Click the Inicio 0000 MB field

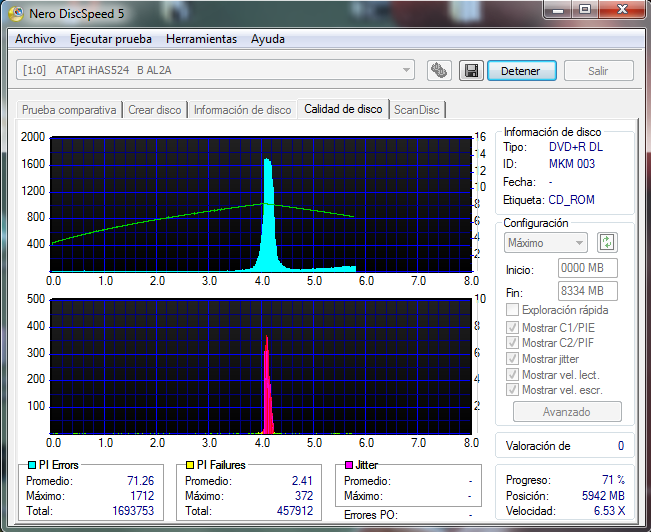tap(588, 269)
